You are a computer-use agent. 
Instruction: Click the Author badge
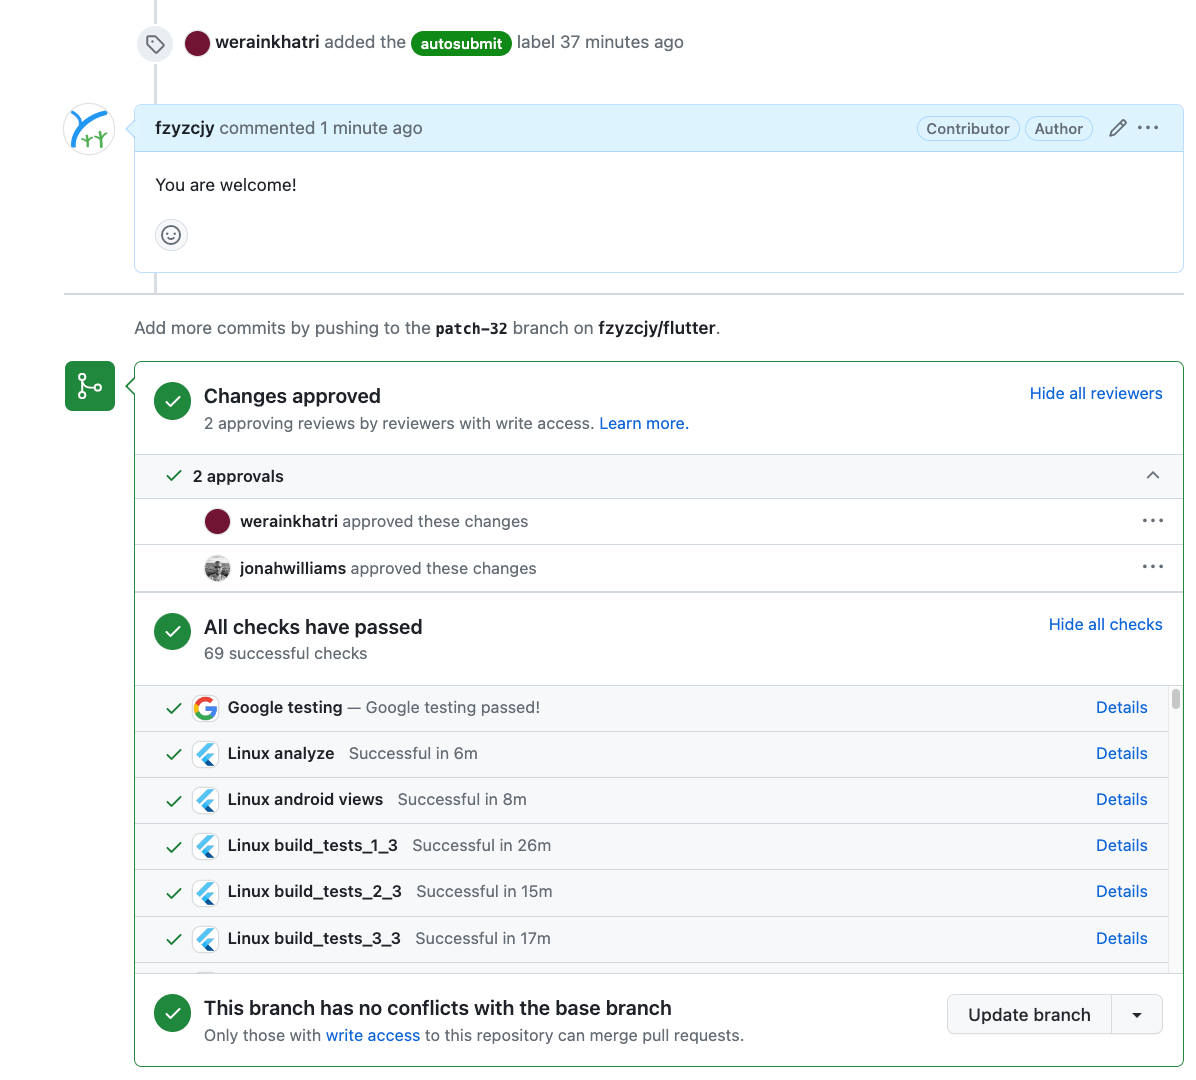click(1058, 129)
